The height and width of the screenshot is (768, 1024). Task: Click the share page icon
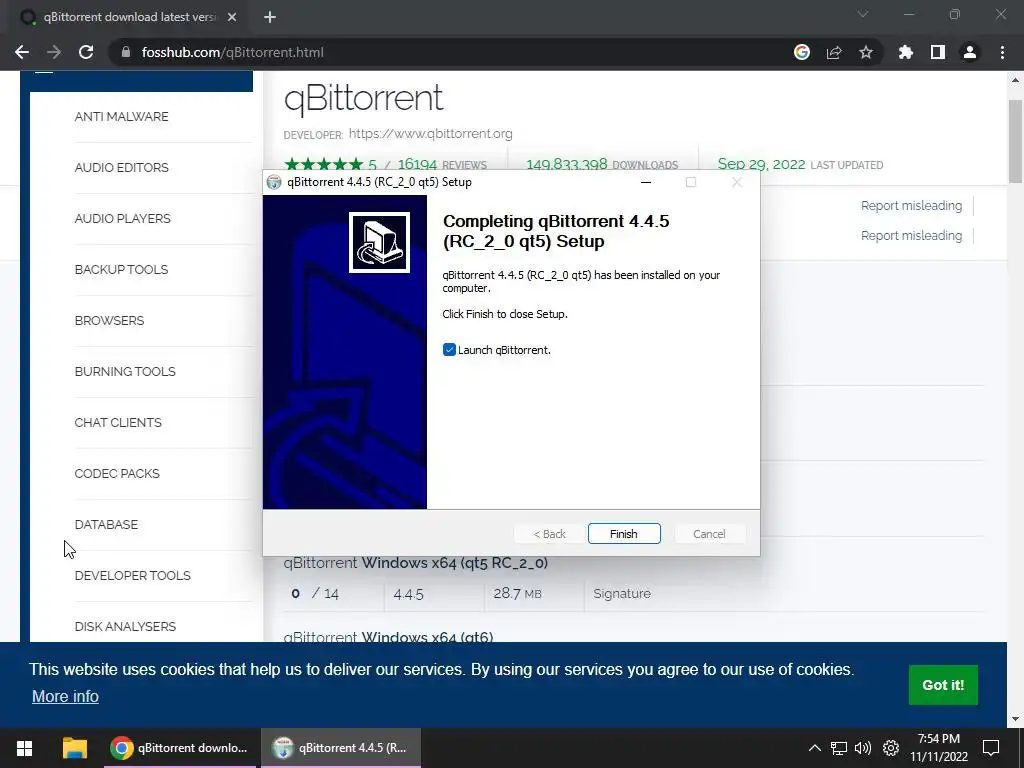(834, 52)
